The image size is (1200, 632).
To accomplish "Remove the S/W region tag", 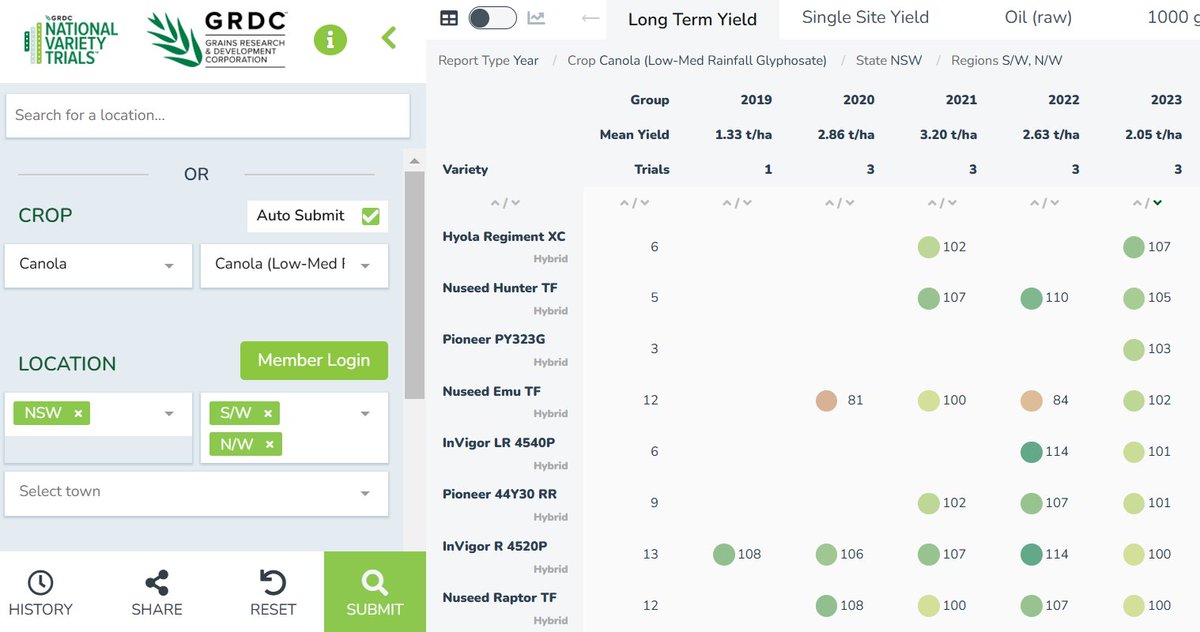I will coord(268,414).
